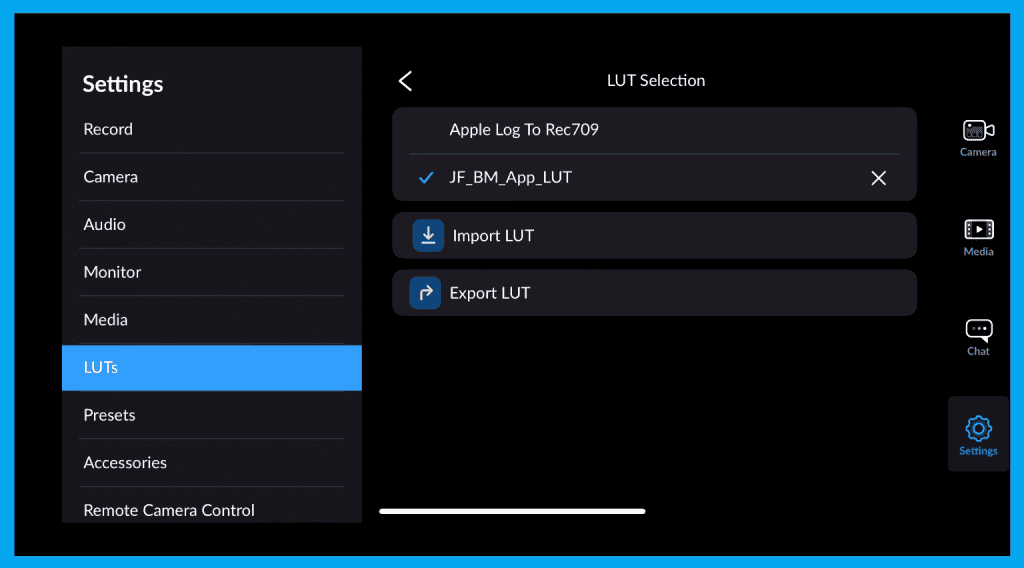This screenshot has width=1024, height=568.
Task: Click the Export LUT arrow icon
Action: [426, 293]
